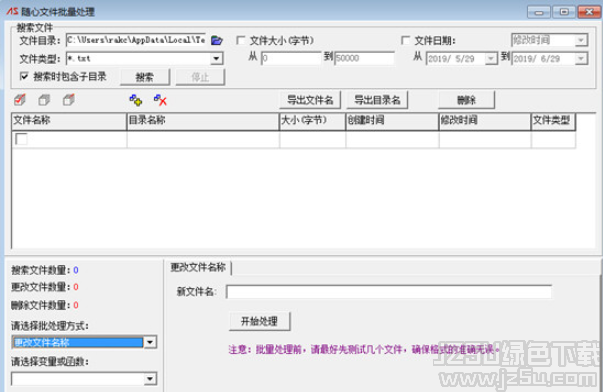Minimize the 随心文件批量处理 window
The height and width of the screenshot is (392, 603).
coord(539,12)
